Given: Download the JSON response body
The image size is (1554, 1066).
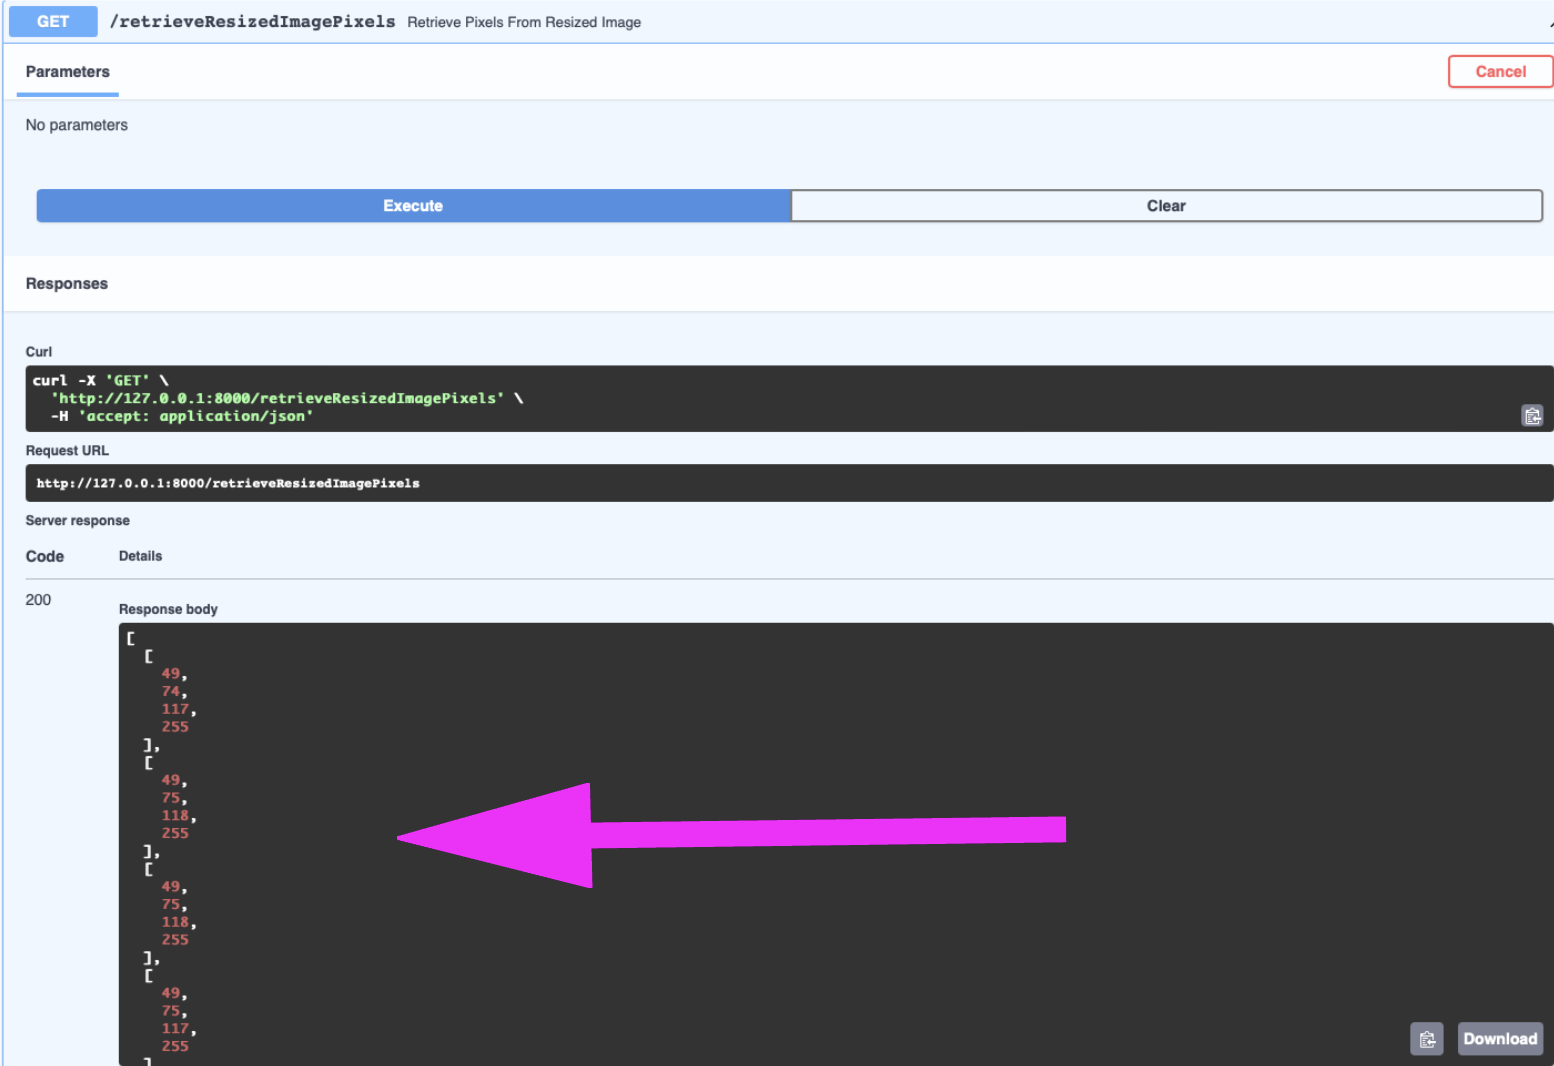Looking at the screenshot, I should (x=1499, y=1039).
